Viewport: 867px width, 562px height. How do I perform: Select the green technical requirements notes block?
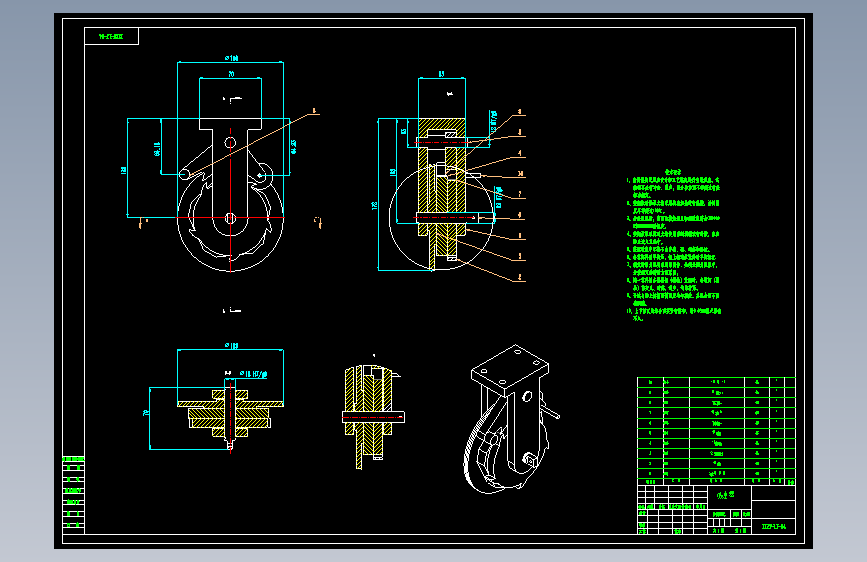(673, 246)
